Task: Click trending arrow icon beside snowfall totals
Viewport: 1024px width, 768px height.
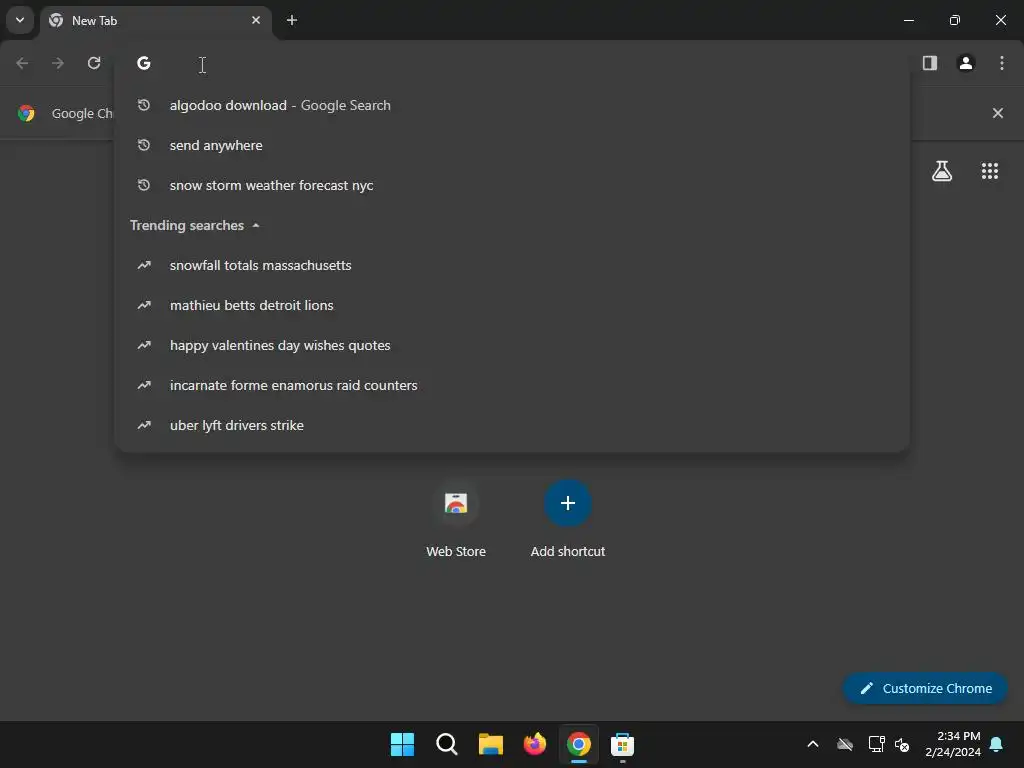Action: click(144, 265)
